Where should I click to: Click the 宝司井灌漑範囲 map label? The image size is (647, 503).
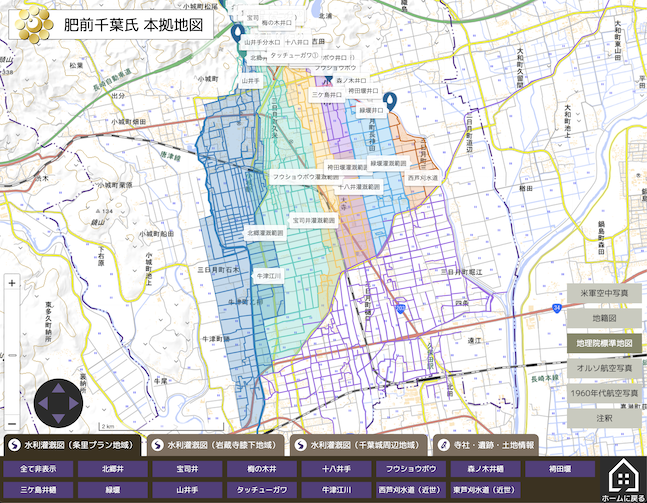pyautogui.click(x=313, y=219)
